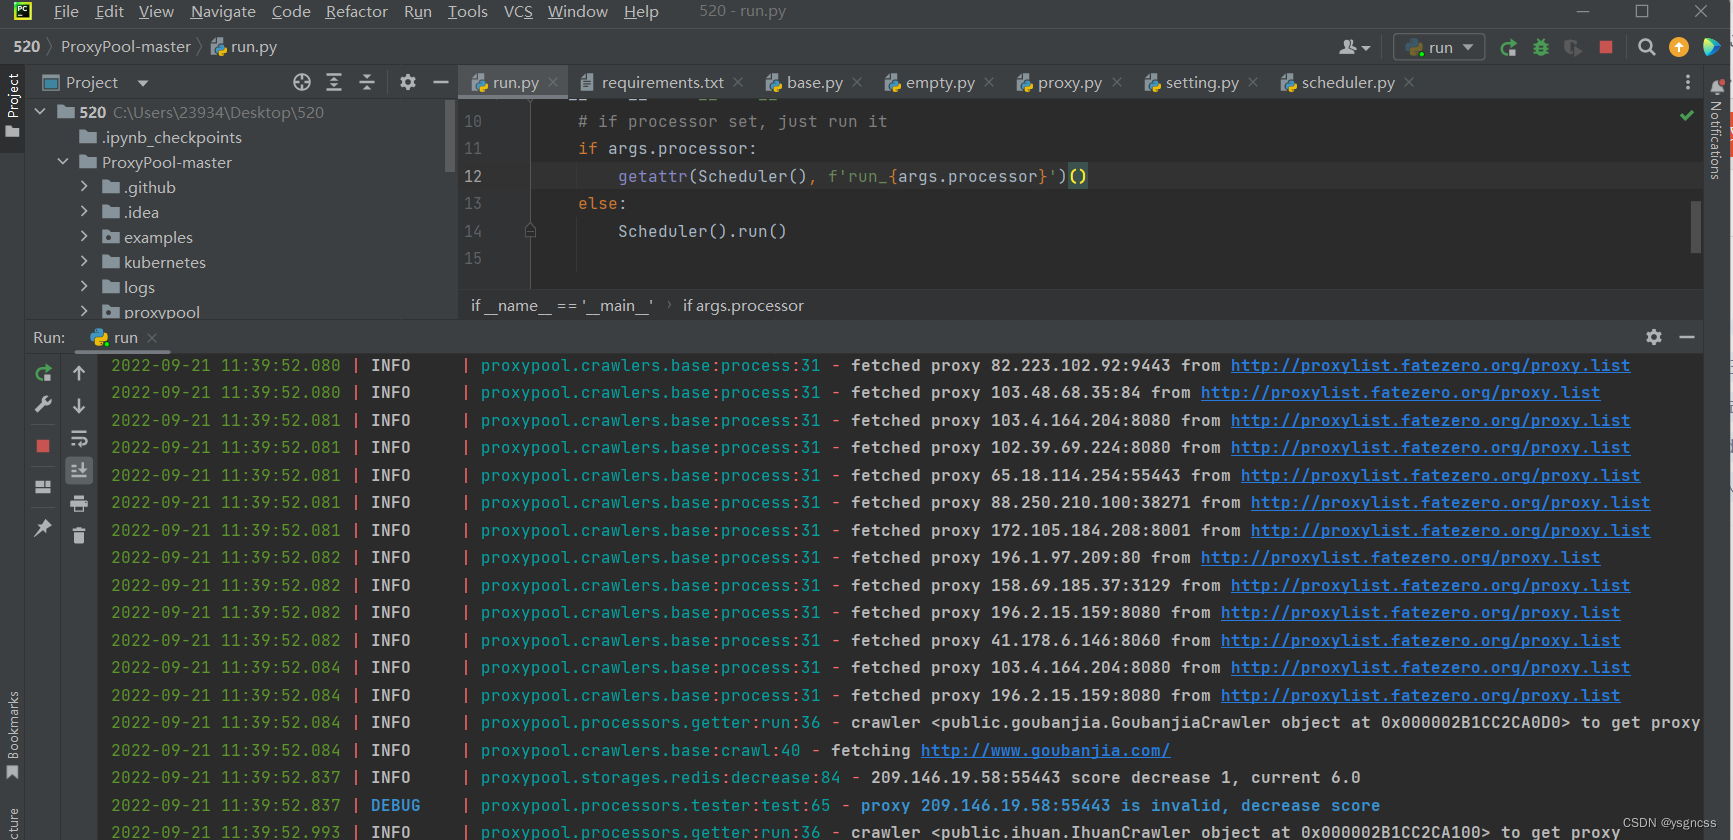Viewport: 1733px width, 840px height.
Task: Expand the logs folder
Action: pos(84,287)
